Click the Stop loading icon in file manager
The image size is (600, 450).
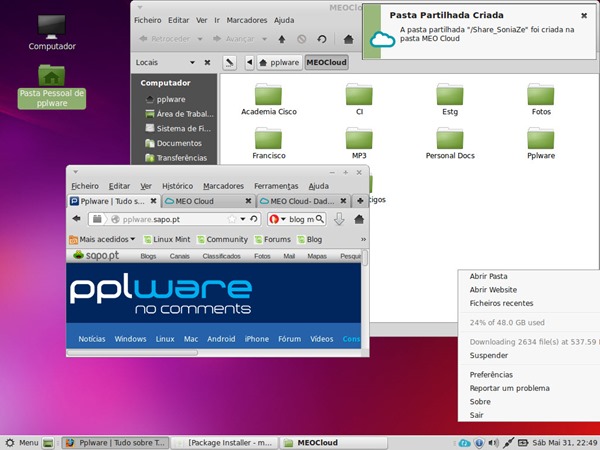tap(302, 39)
